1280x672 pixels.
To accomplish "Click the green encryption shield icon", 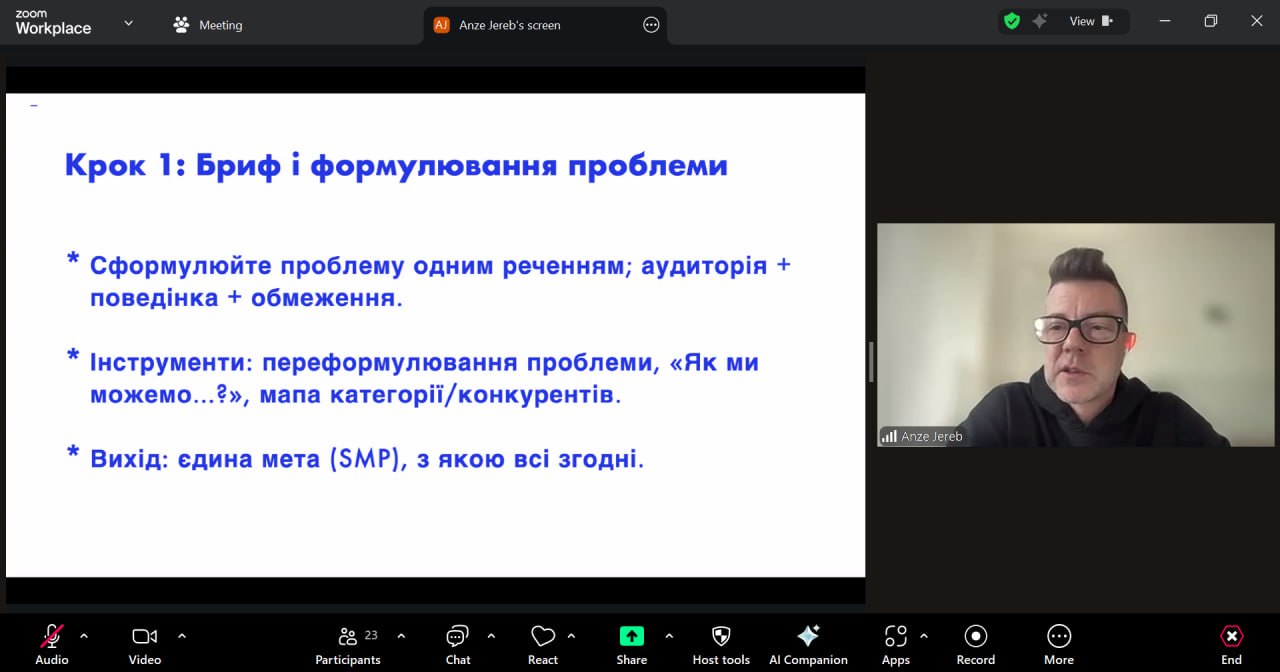I will point(1012,21).
